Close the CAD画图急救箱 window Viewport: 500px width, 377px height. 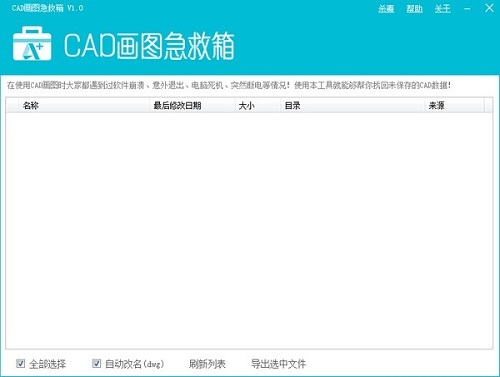tap(489, 8)
